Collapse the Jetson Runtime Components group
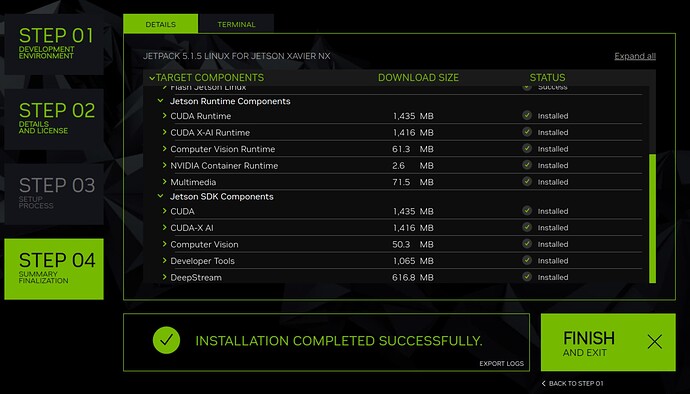The height and width of the screenshot is (394, 690). click(x=161, y=101)
